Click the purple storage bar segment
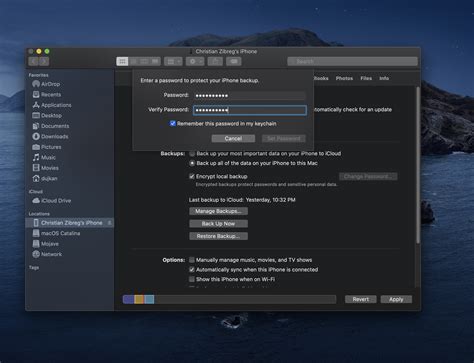 point(129,299)
